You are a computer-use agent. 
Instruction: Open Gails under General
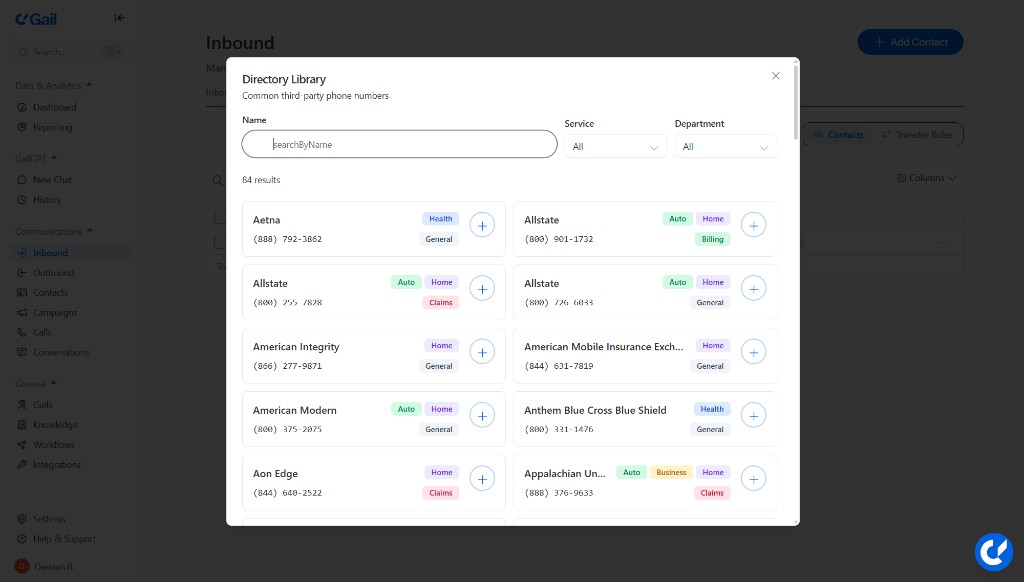coord(42,405)
